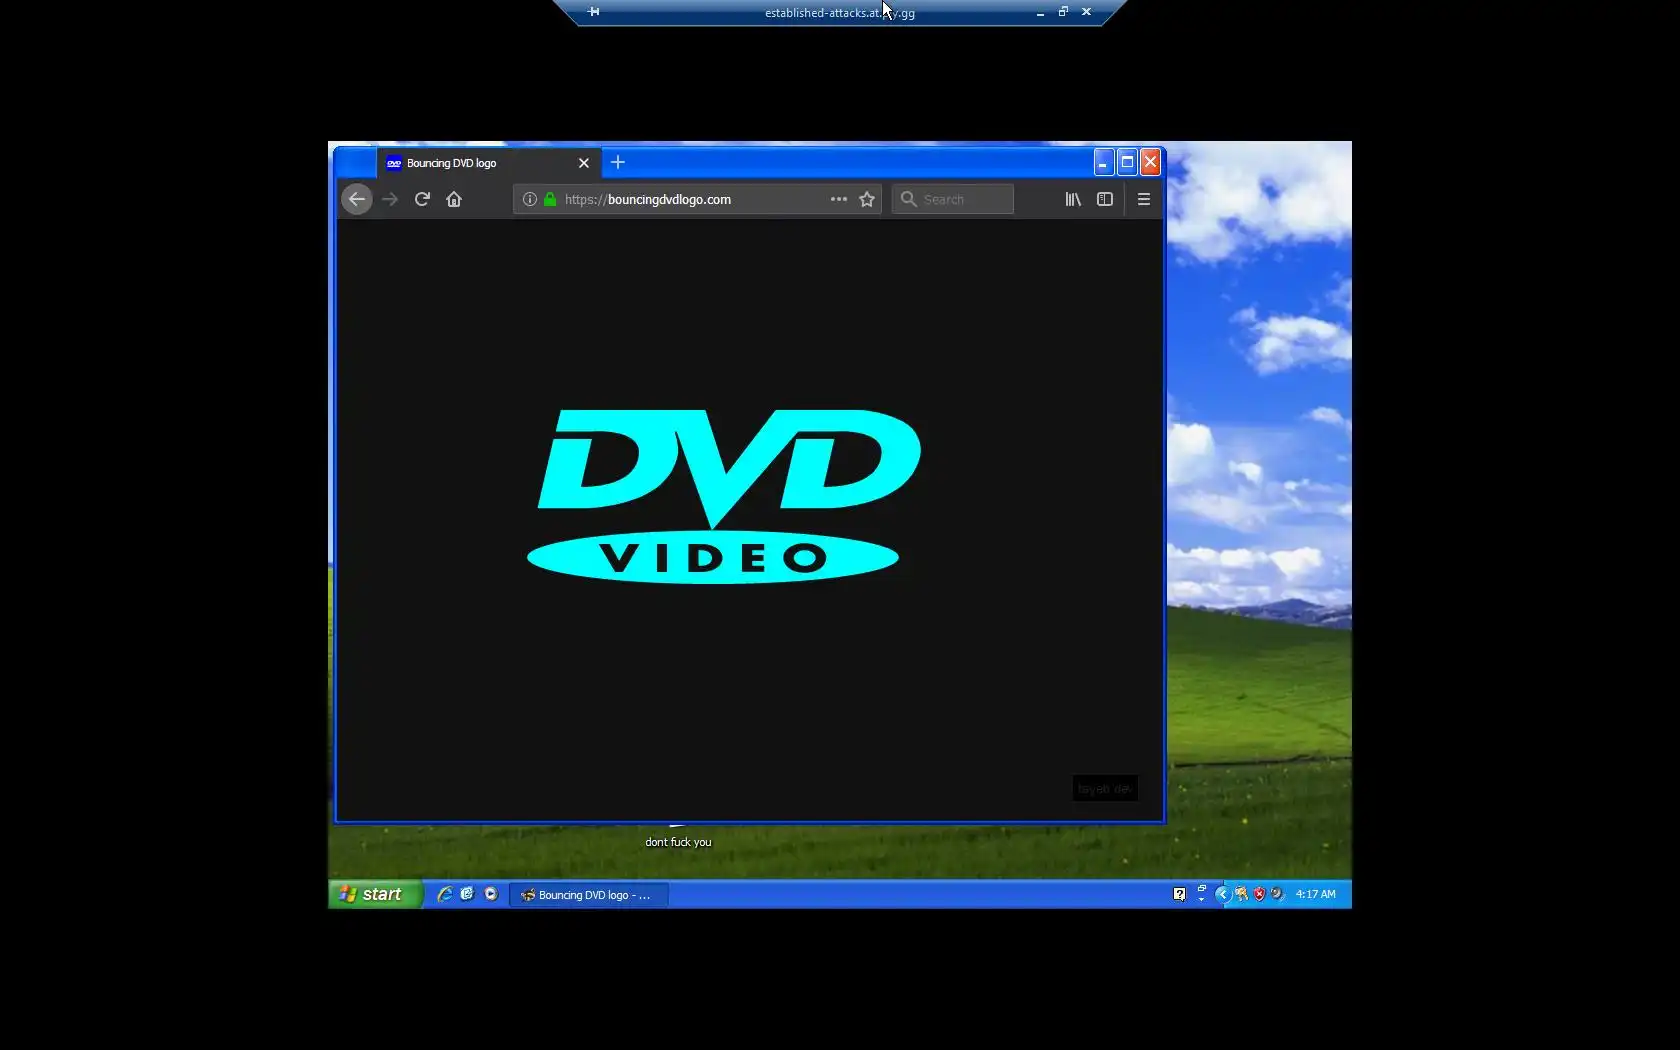Open a new tab with the plus button
Viewport: 1680px width, 1050px height.
(x=618, y=162)
